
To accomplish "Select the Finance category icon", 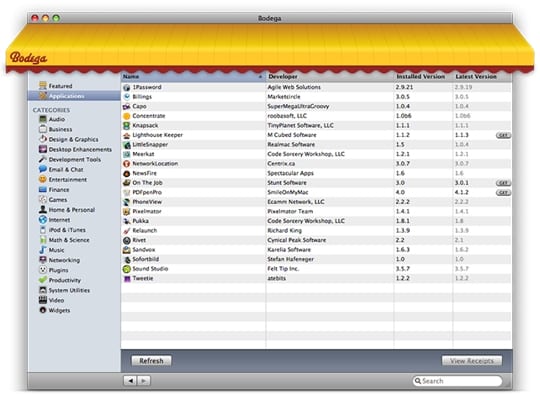I will pos(43,189).
